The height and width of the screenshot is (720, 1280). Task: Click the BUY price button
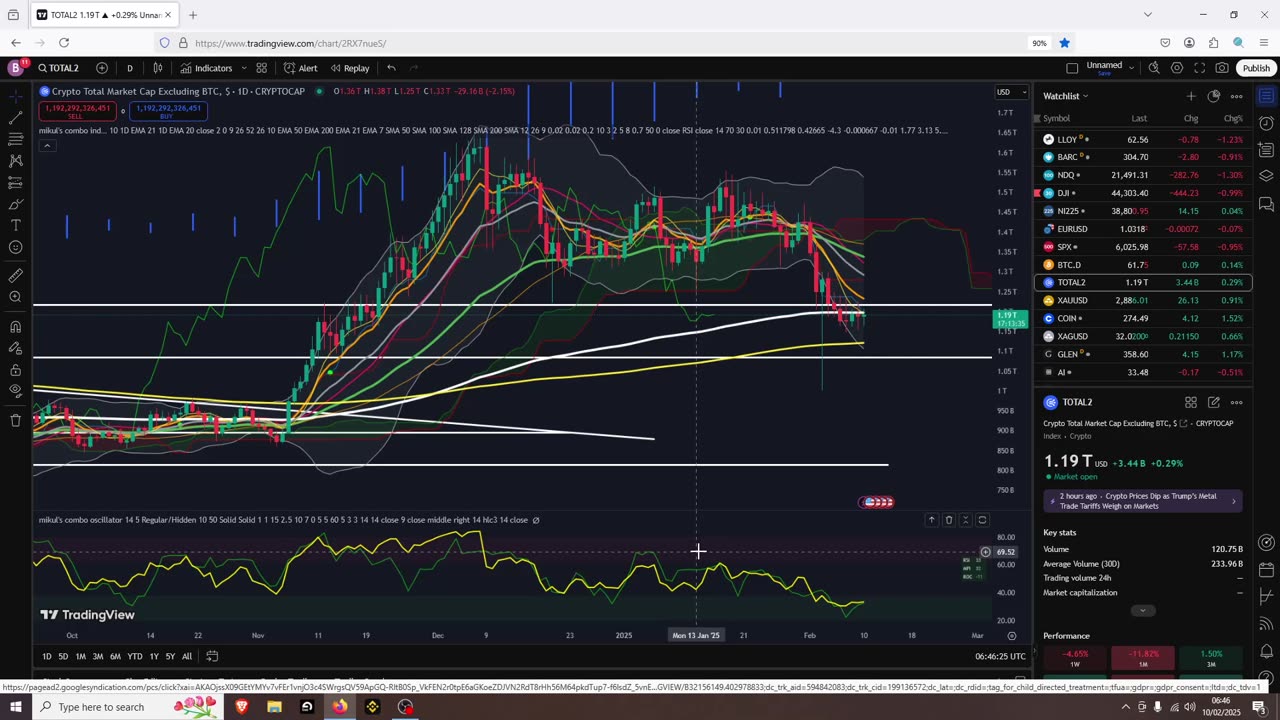pyautogui.click(x=168, y=111)
